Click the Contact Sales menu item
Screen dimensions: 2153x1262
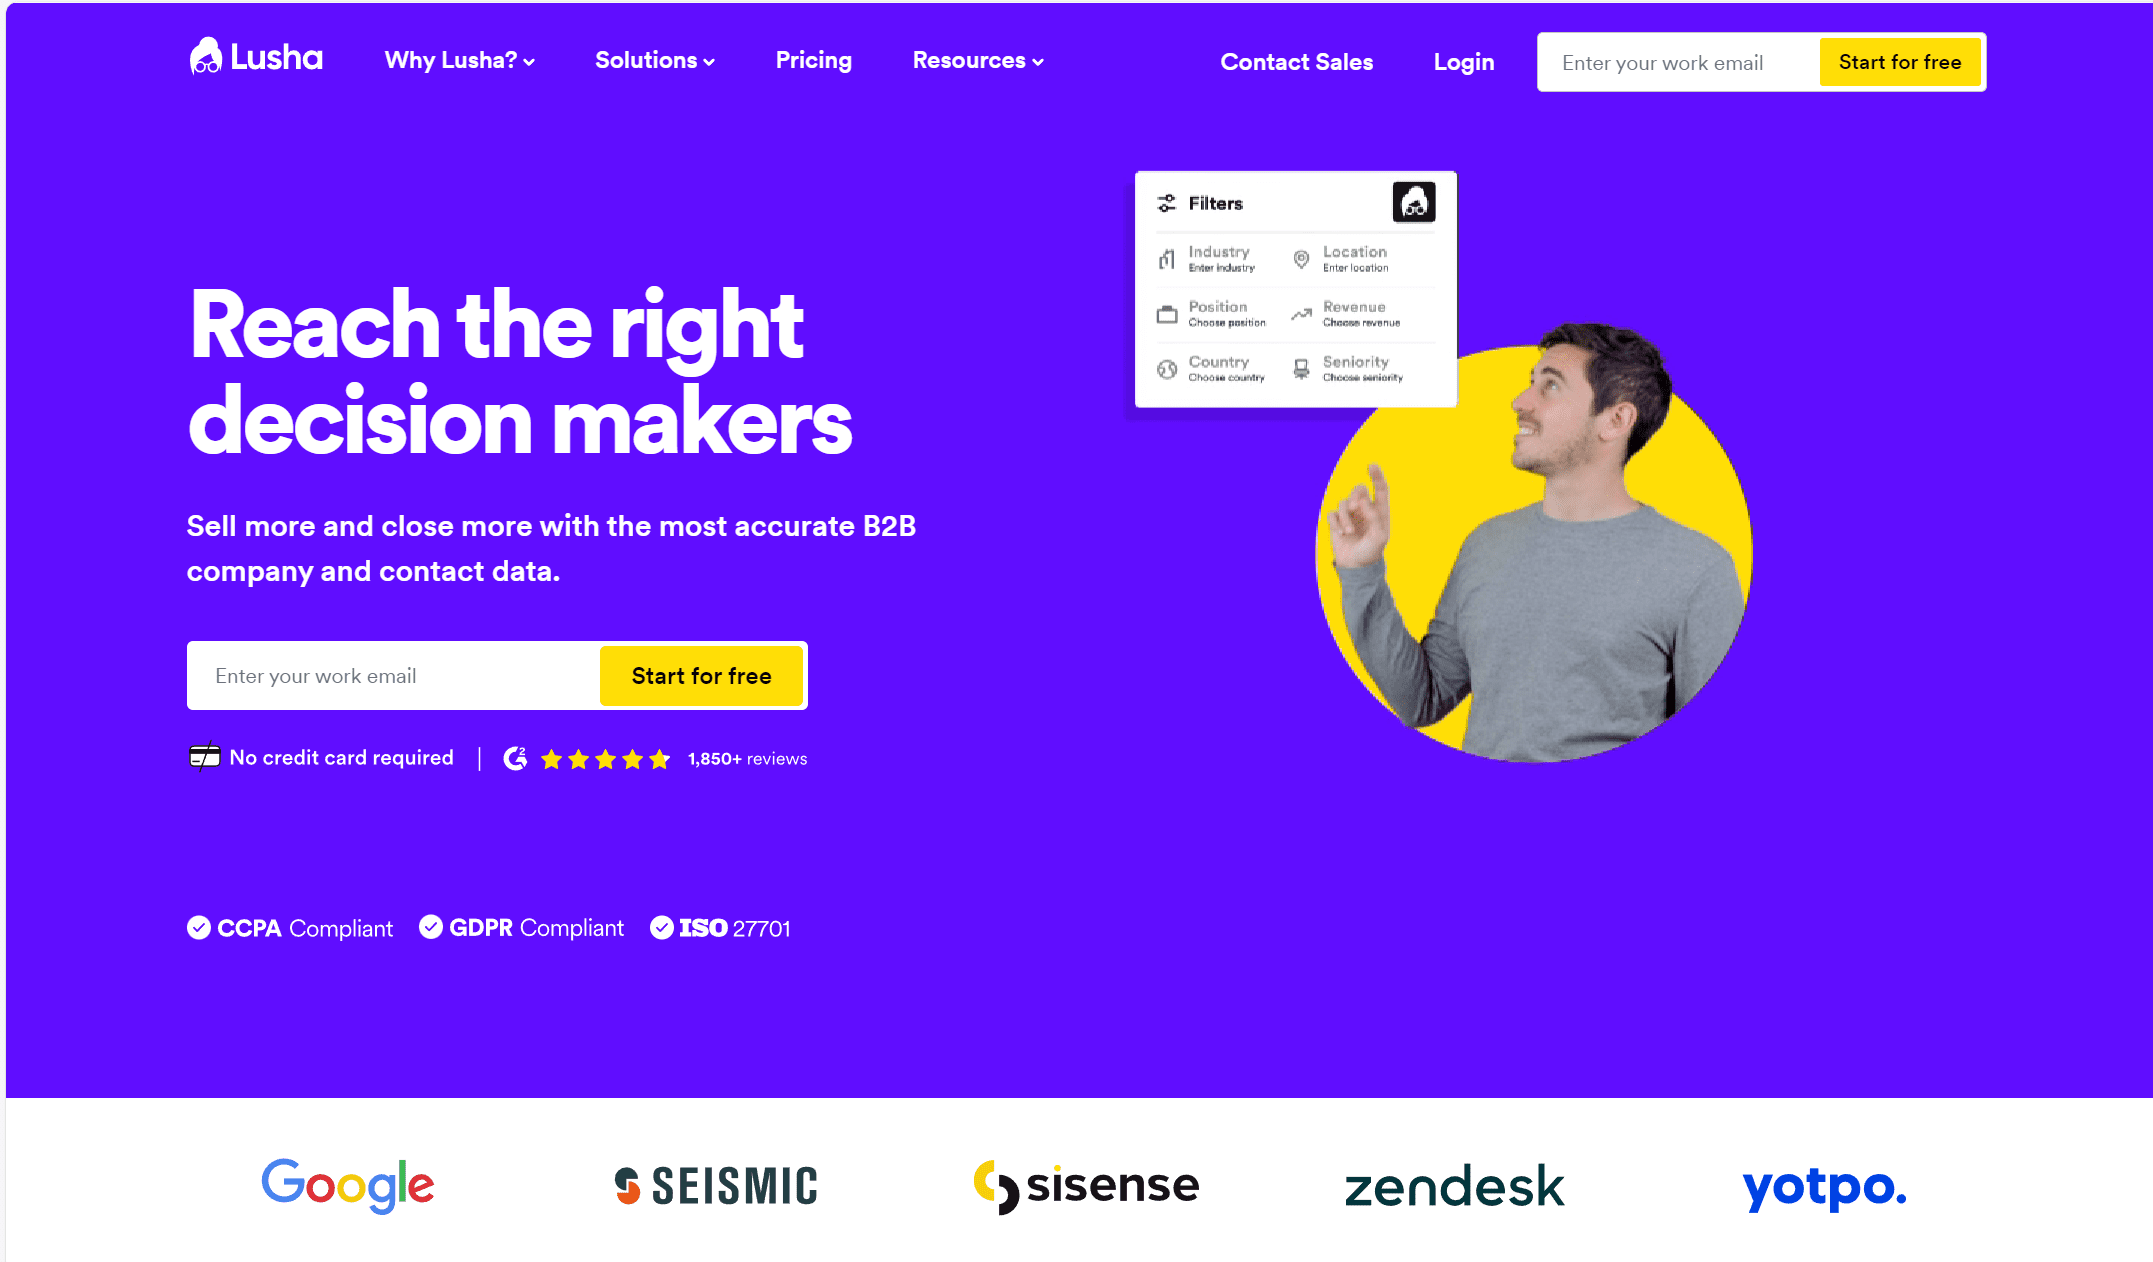[x=1297, y=62]
